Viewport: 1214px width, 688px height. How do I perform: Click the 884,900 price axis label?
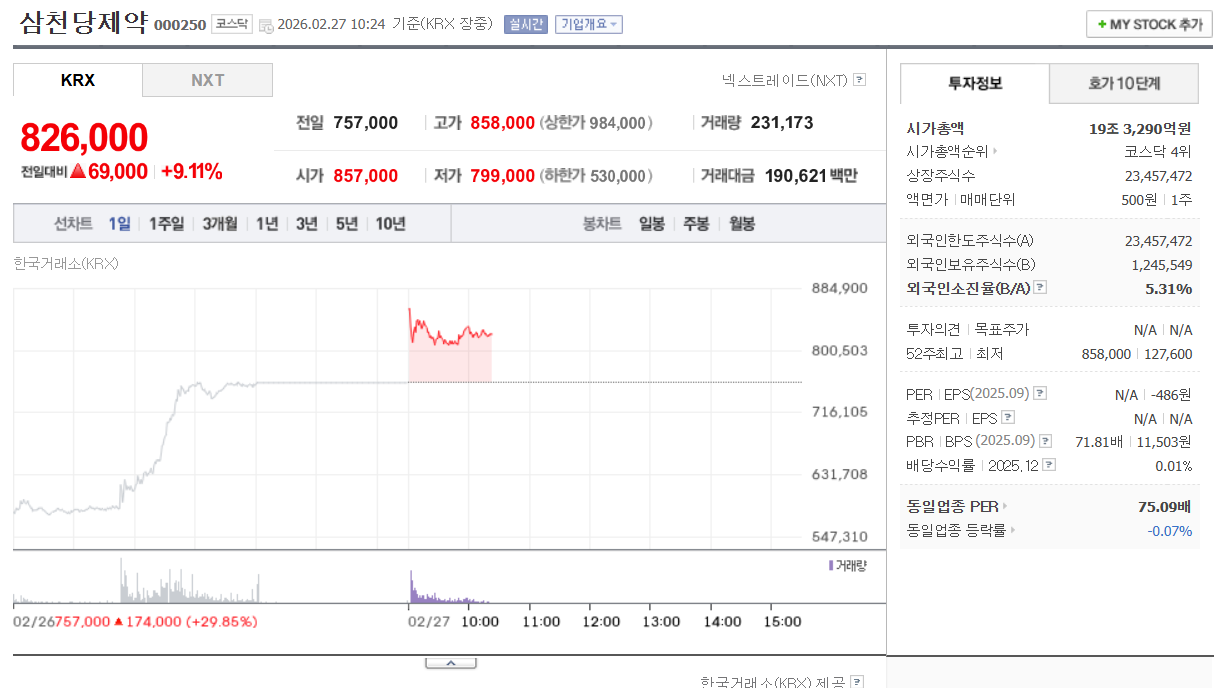(839, 289)
